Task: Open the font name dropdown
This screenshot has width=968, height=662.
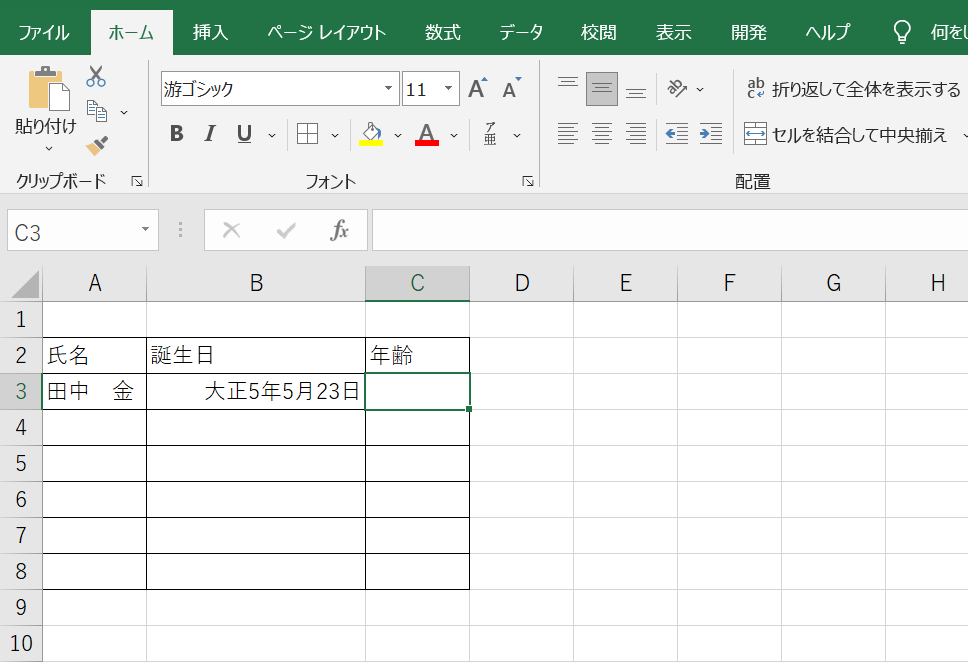Action: point(388,88)
